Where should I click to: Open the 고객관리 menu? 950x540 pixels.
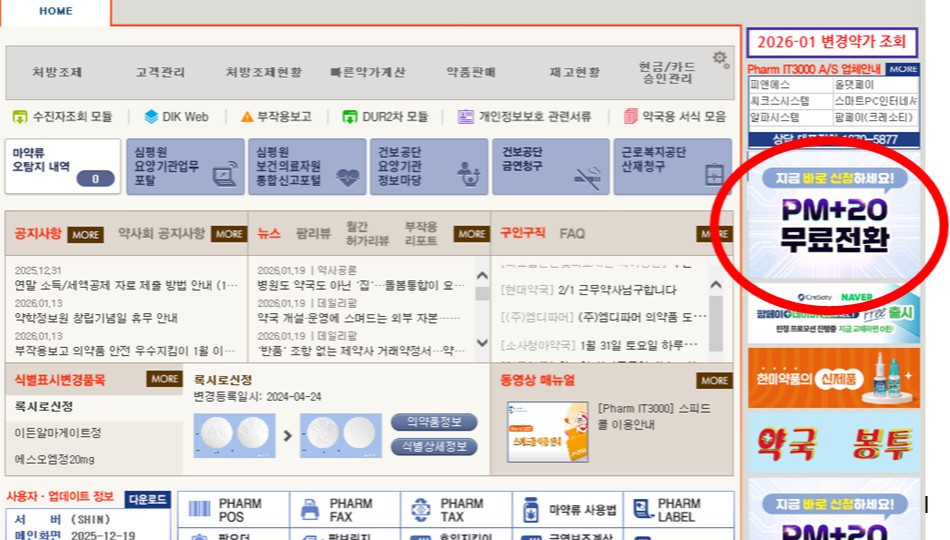[x=160, y=72]
